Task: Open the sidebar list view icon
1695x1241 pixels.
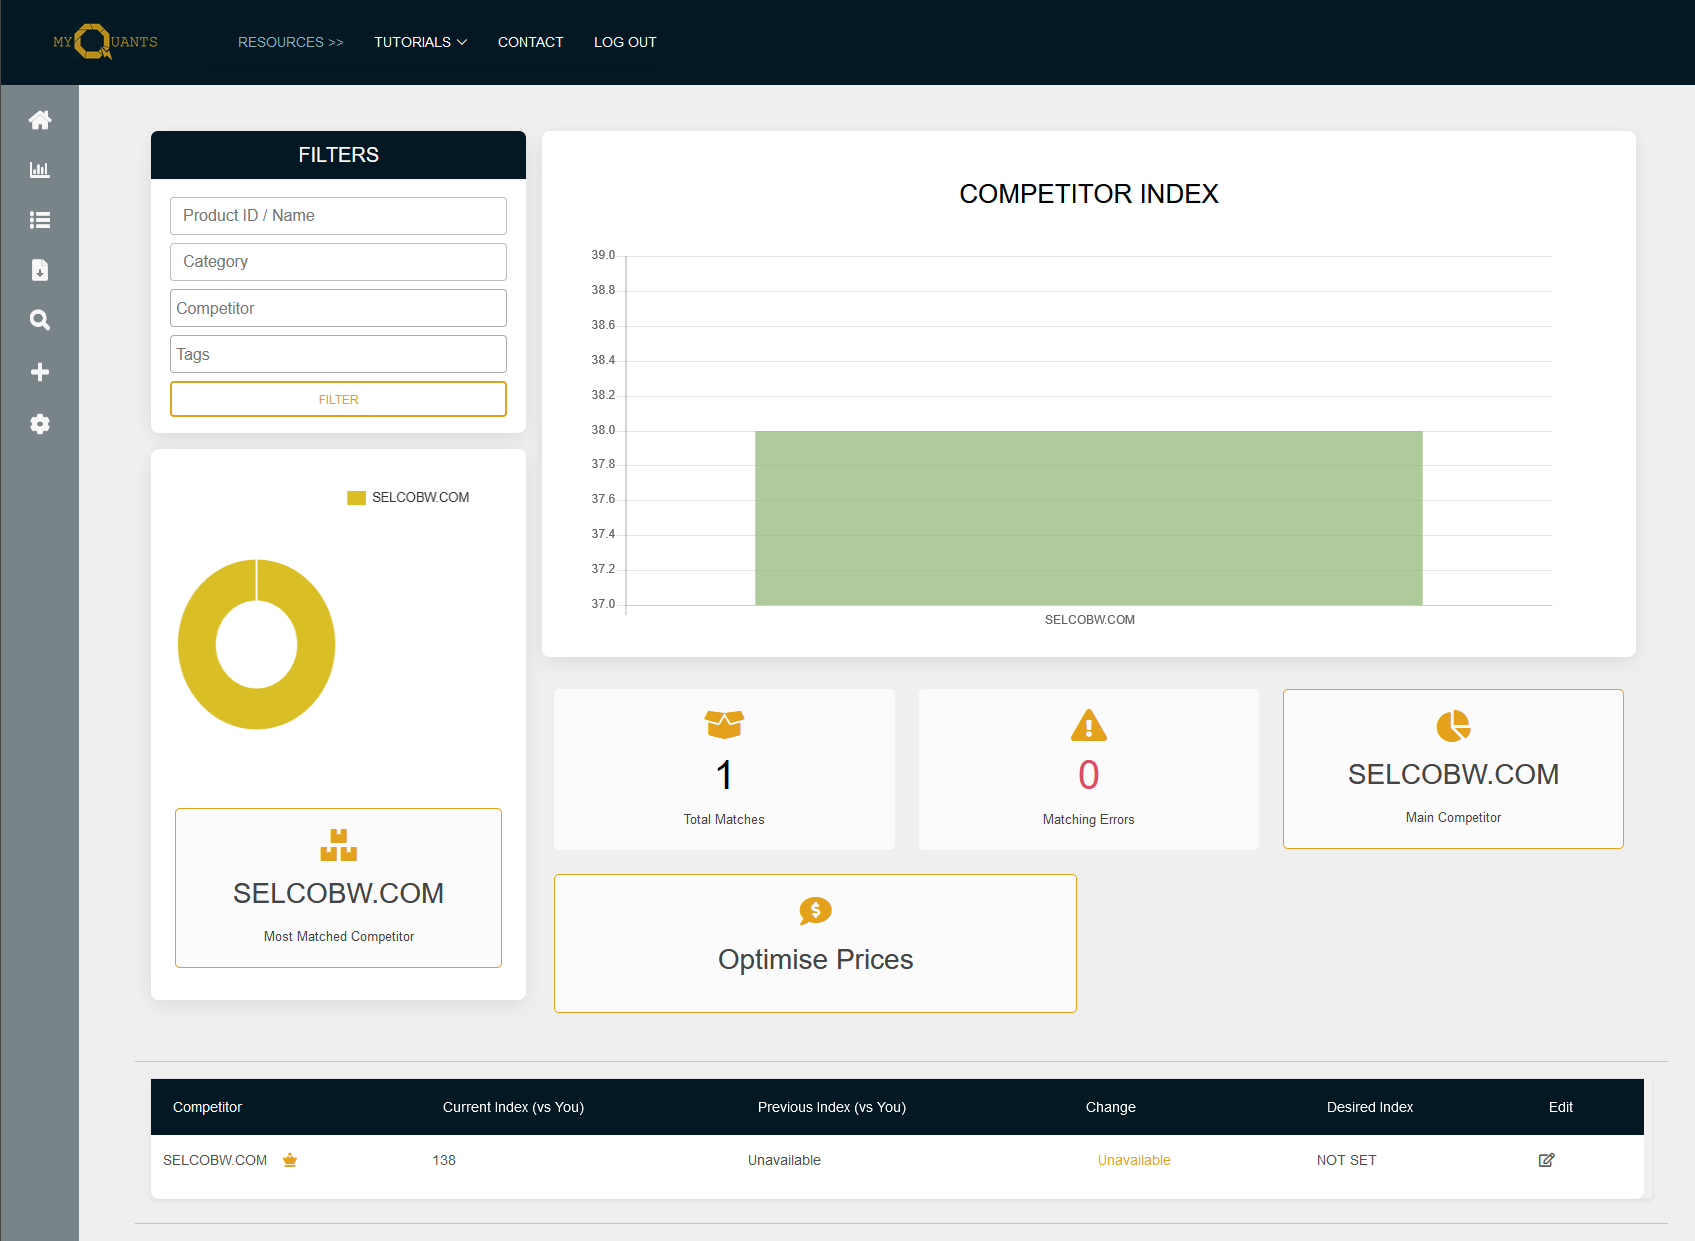Action: point(40,220)
